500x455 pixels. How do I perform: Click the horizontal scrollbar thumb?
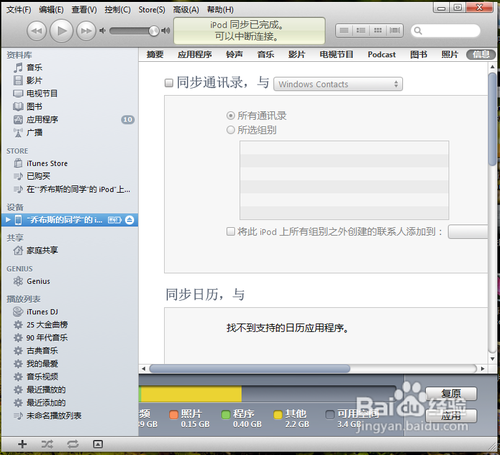coord(250,368)
